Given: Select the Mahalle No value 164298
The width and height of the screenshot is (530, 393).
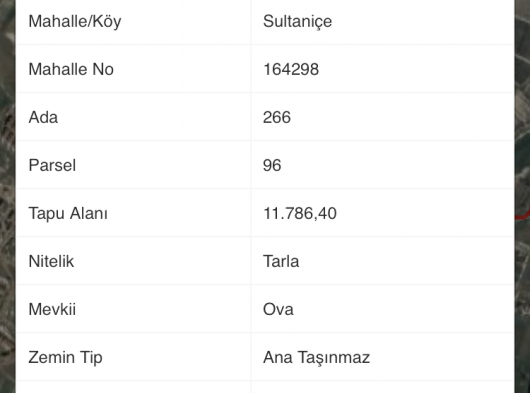Looking at the screenshot, I should (x=291, y=69).
